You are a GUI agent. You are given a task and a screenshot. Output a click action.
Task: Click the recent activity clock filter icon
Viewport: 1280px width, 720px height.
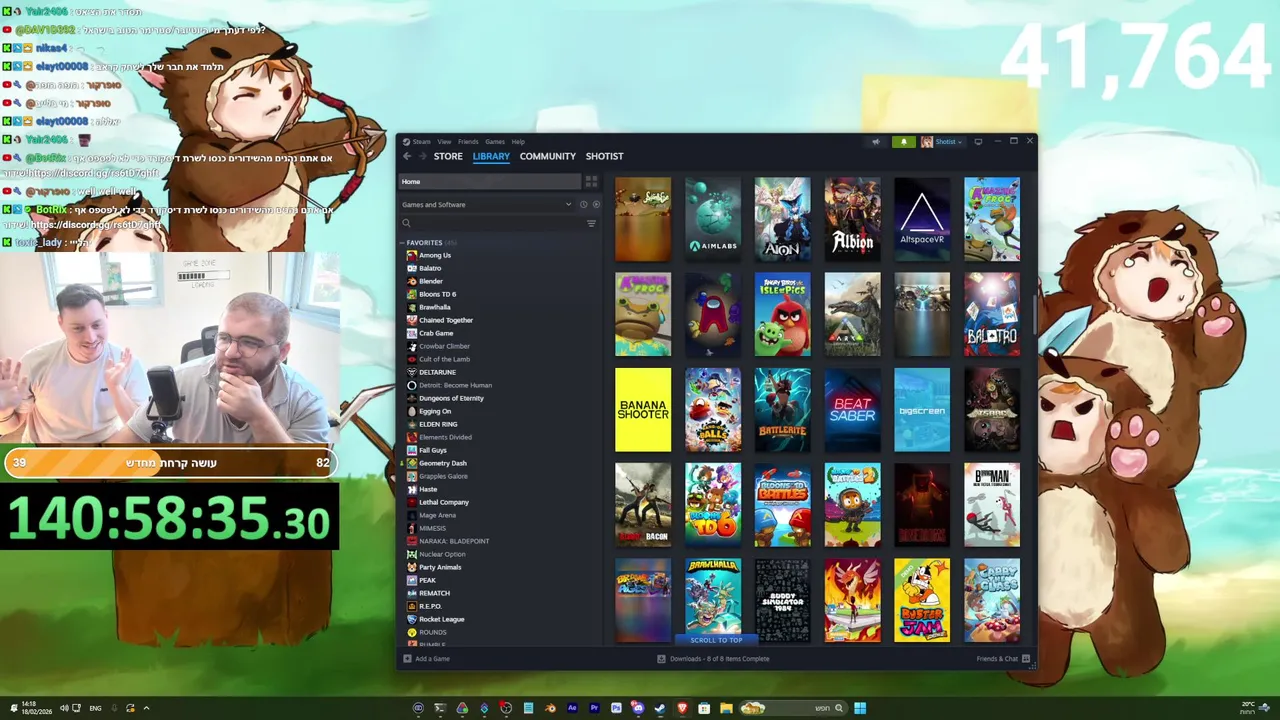point(583,204)
